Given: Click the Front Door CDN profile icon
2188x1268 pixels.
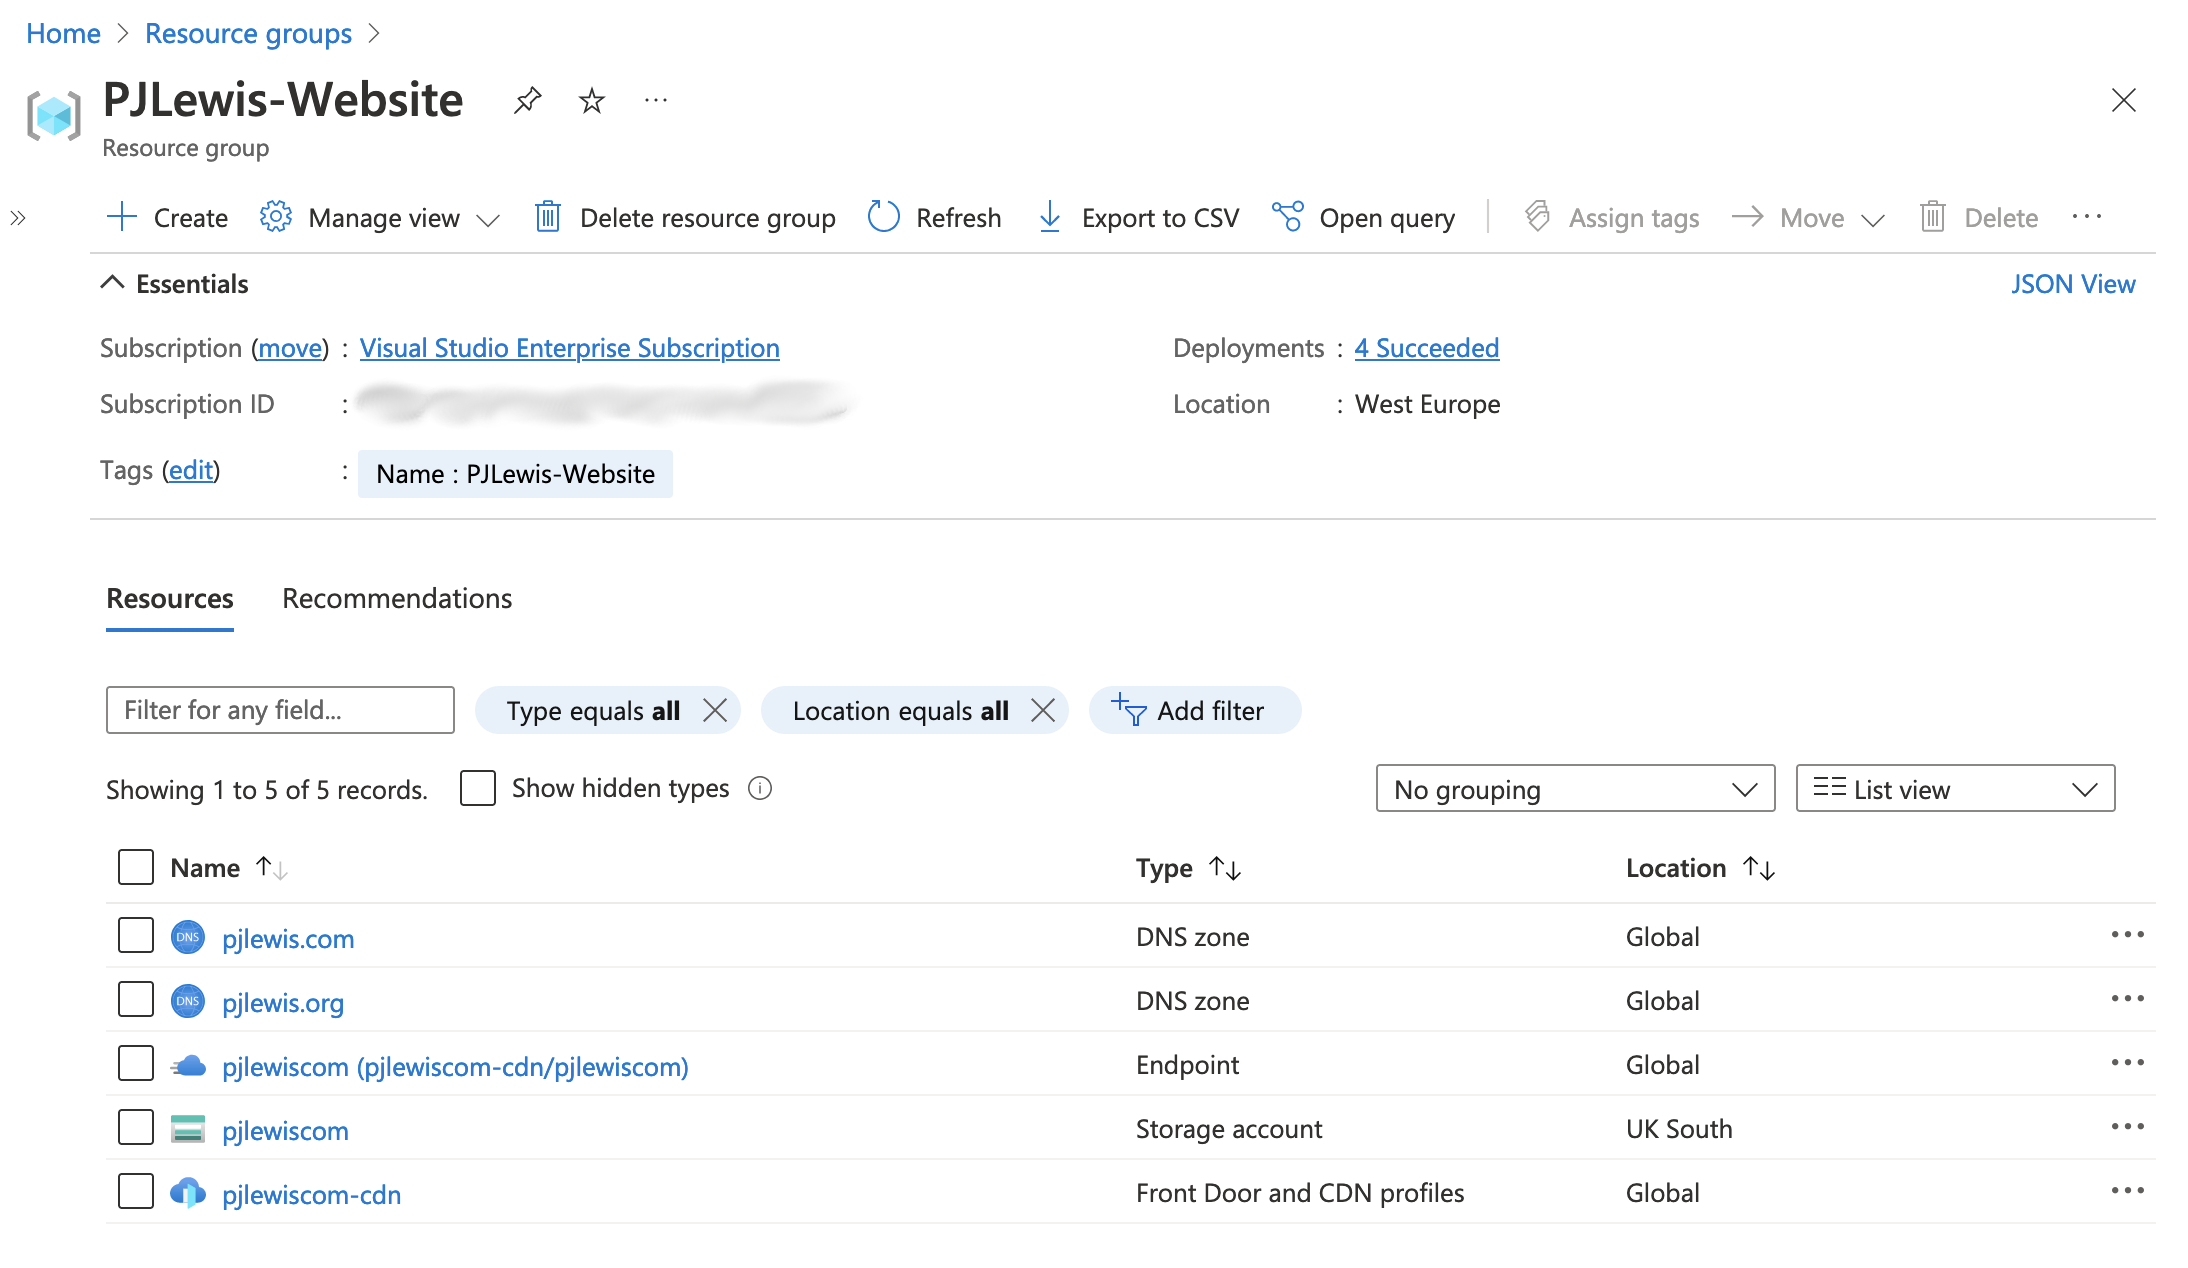Looking at the screenshot, I should click(x=188, y=1193).
